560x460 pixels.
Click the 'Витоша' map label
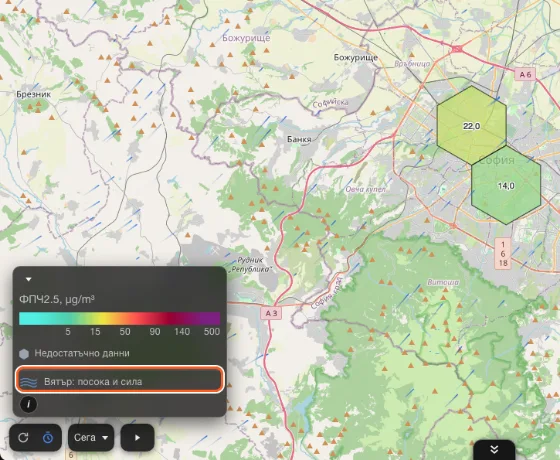[x=443, y=282]
